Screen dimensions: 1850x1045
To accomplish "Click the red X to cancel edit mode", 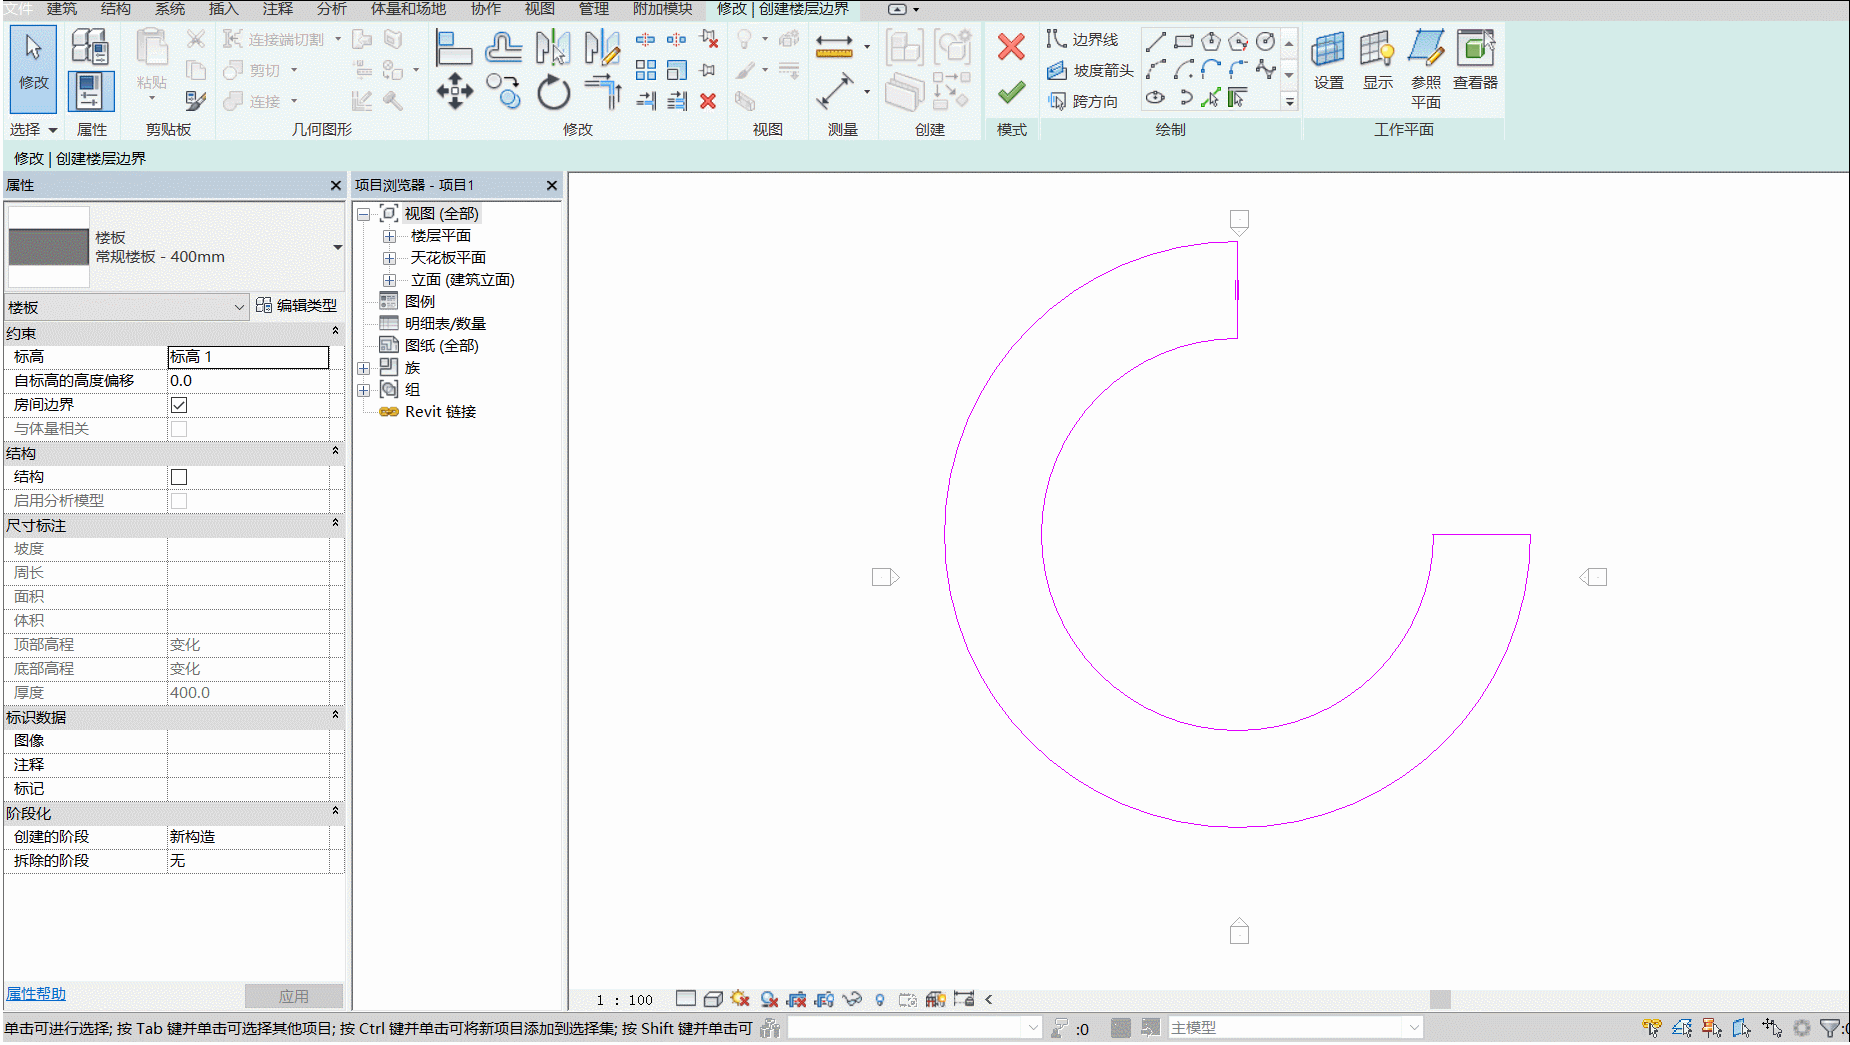I will coord(1011,47).
